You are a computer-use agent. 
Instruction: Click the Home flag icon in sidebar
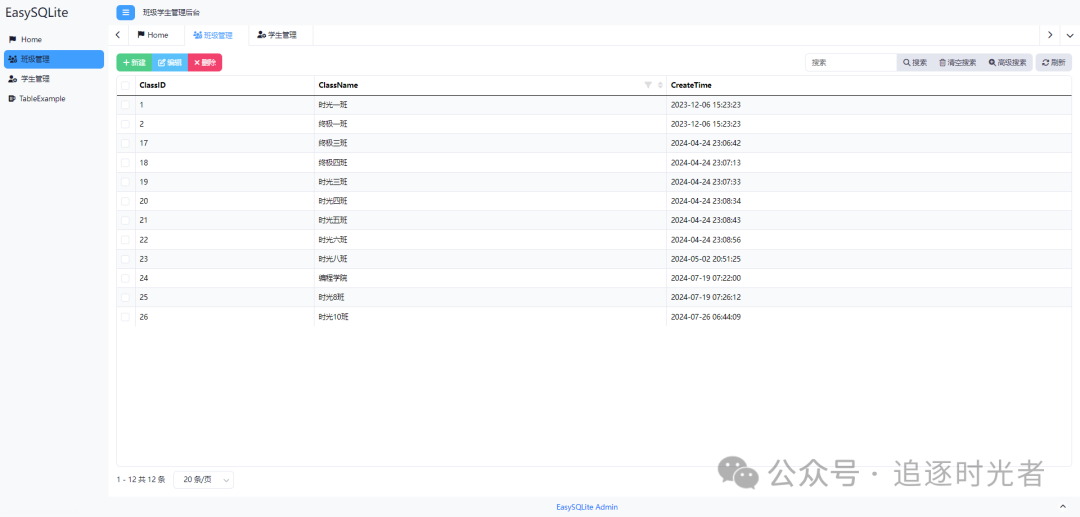(x=12, y=39)
